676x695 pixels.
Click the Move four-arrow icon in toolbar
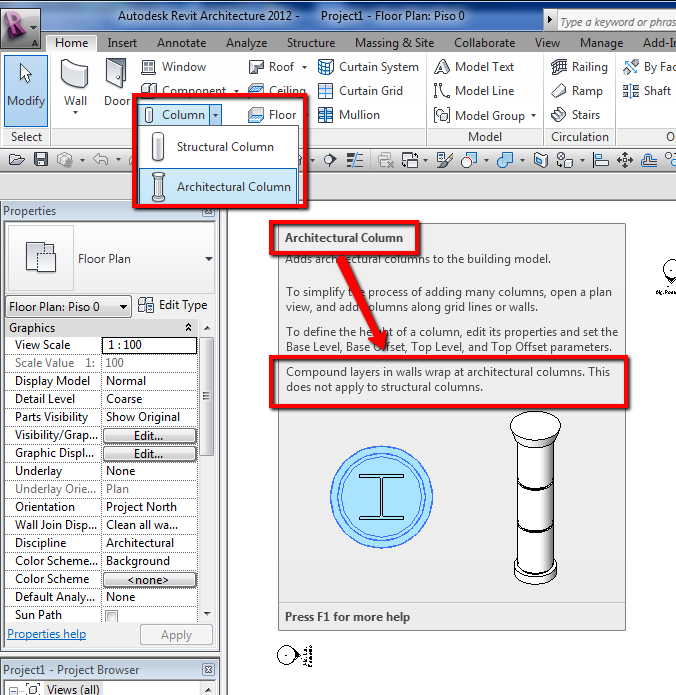coord(625,160)
